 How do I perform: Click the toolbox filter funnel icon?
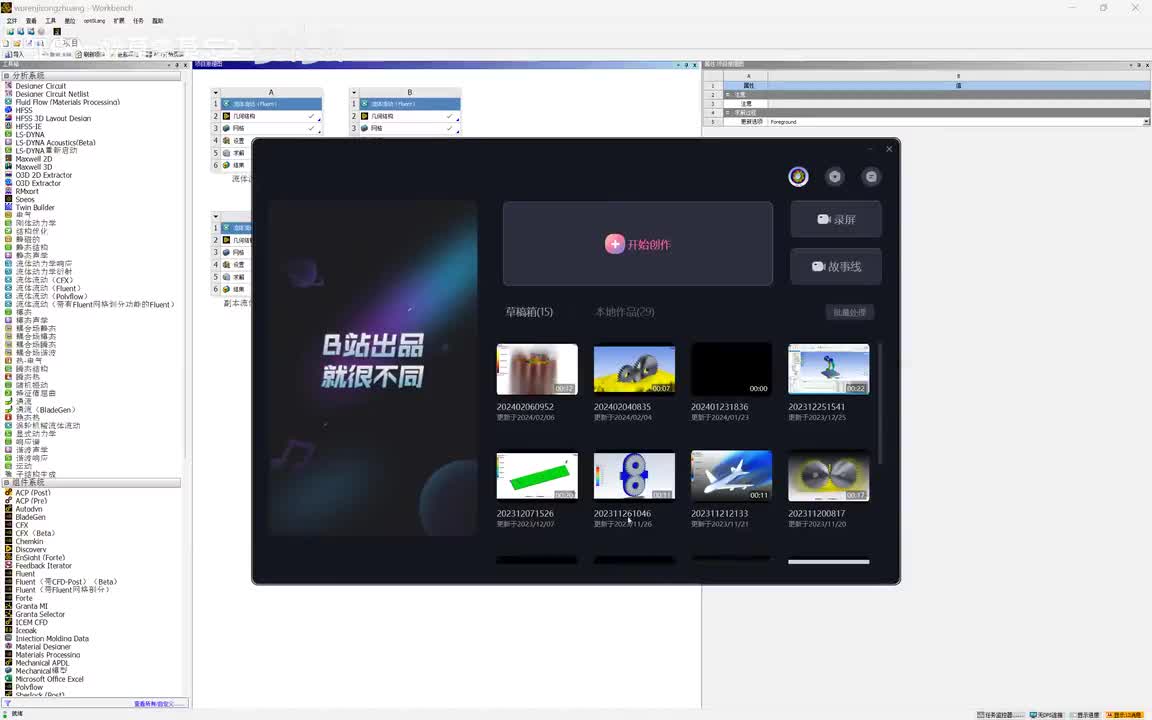(7, 704)
